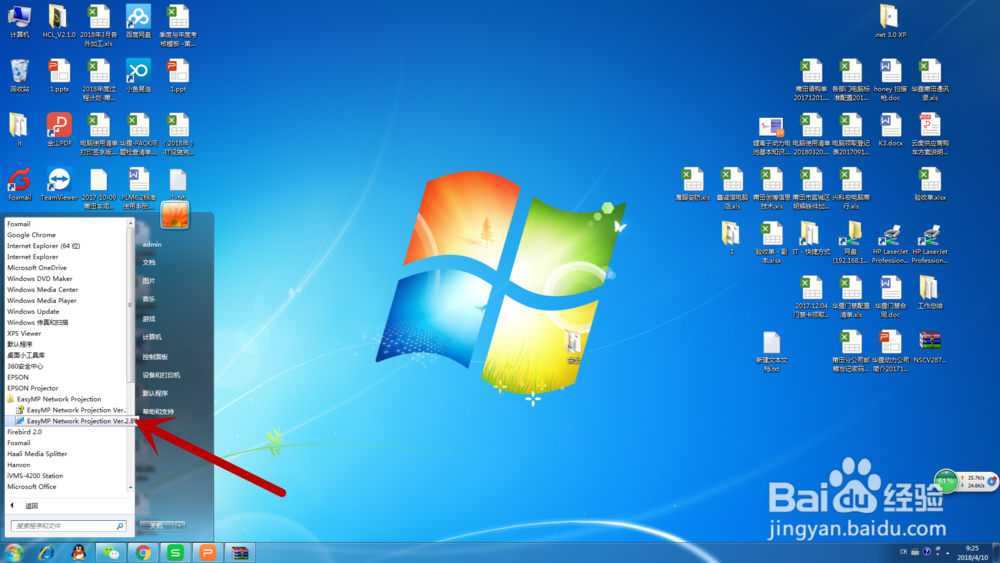Select the Foxmail desktop shortcut icon
Screen dimensions: 1000x563
click(x=19, y=184)
